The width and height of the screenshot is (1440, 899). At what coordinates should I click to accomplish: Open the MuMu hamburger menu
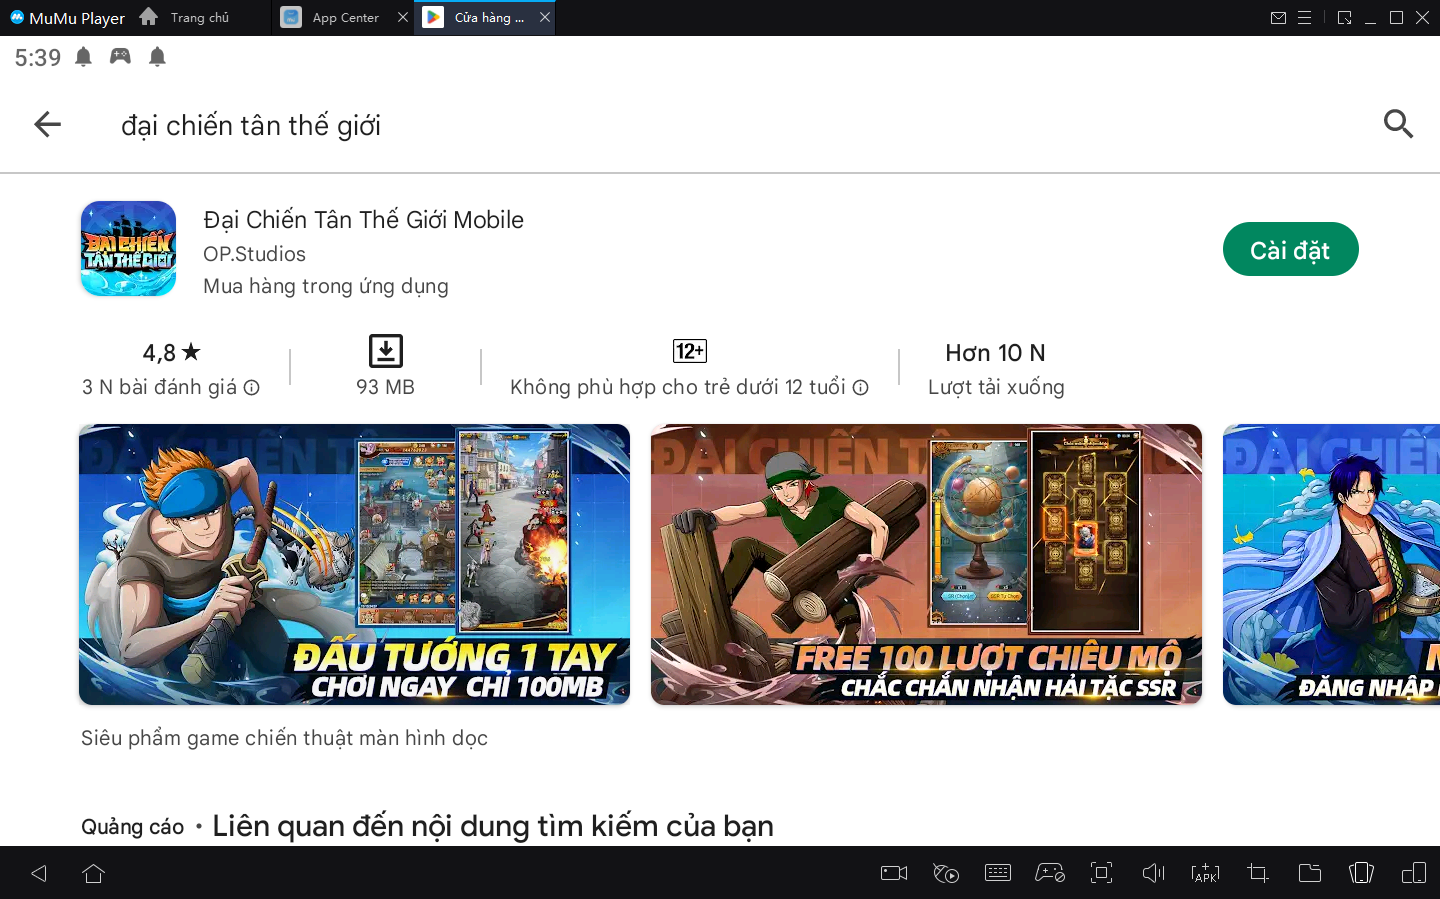(x=1304, y=18)
